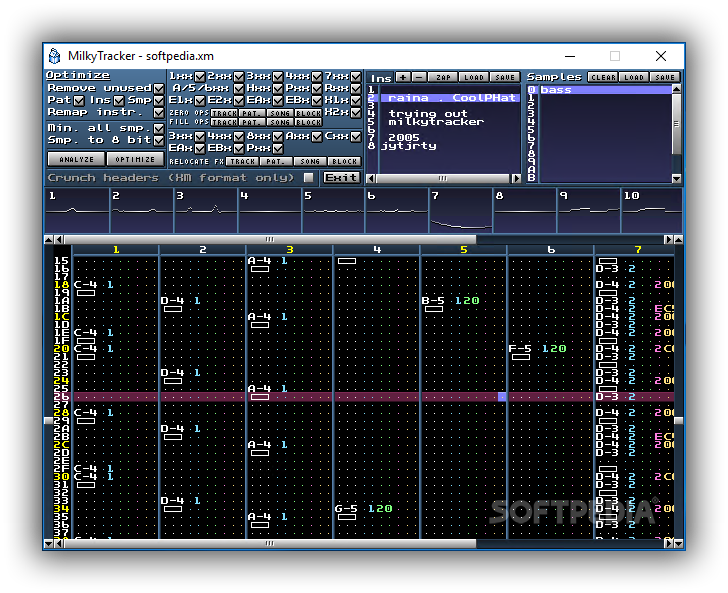This screenshot has width=728, height=593.
Task: Click the samples list down scroll arrow
Action: (x=676, y=178)
